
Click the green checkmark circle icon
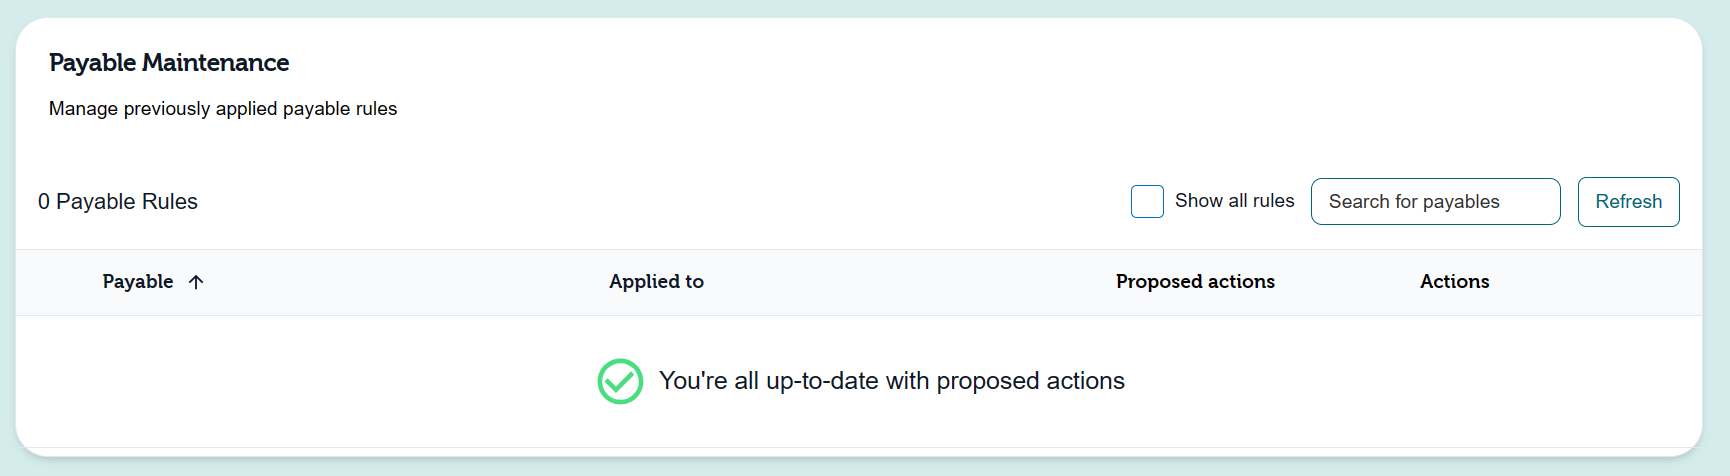[620, 381]
